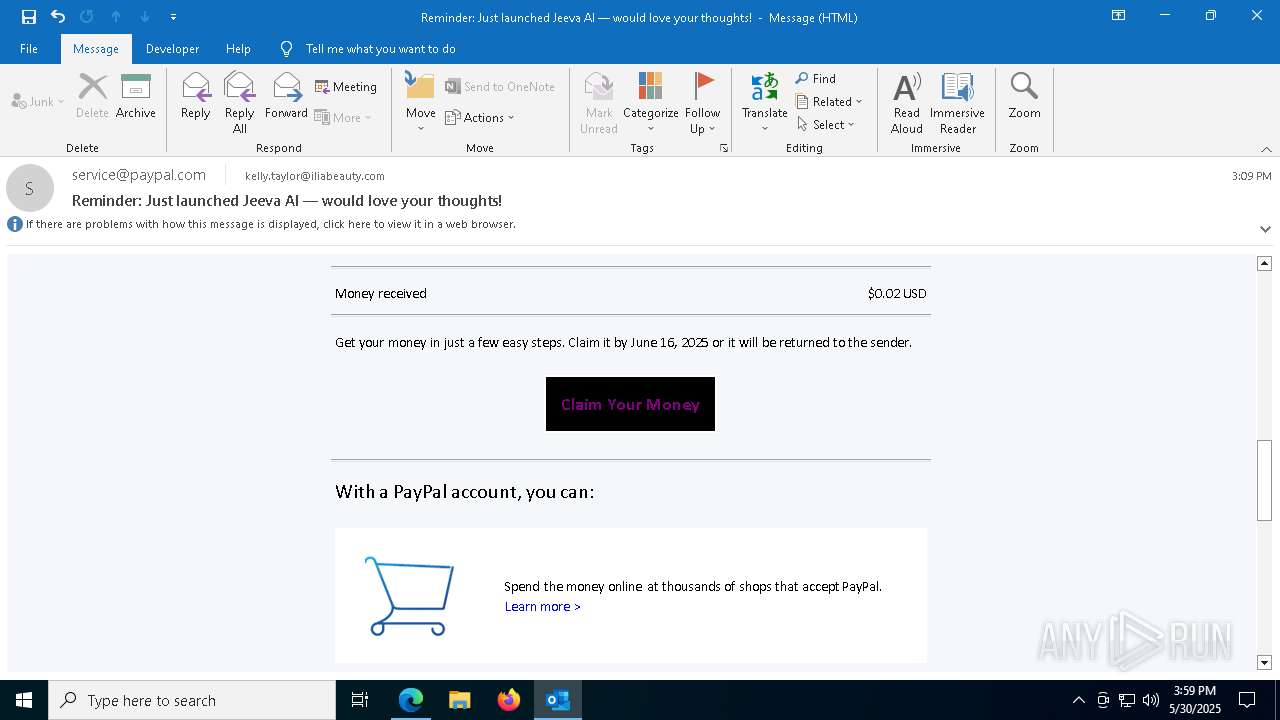The width and height of the screenshot is (1280, 720).
Task: Delete this email message
Action: 92,96
